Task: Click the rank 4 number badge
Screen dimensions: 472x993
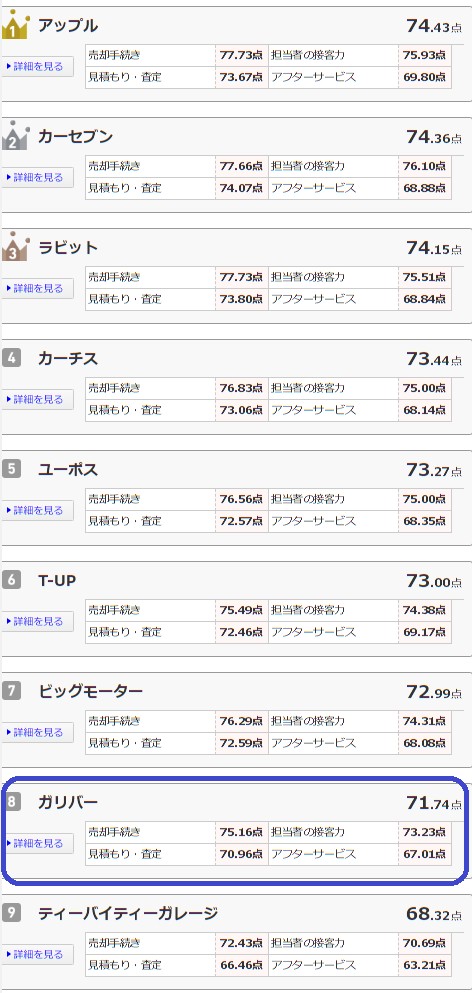Action: [x=11, y=358]
